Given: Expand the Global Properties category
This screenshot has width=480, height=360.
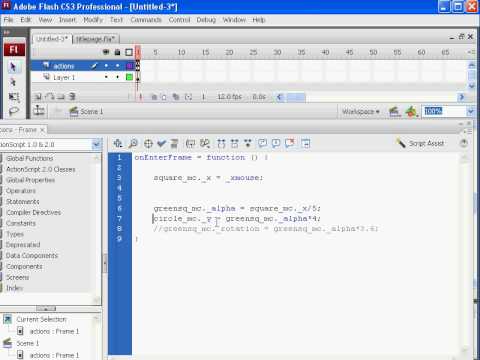Looking at the screenshot, I should click(30, 180).
